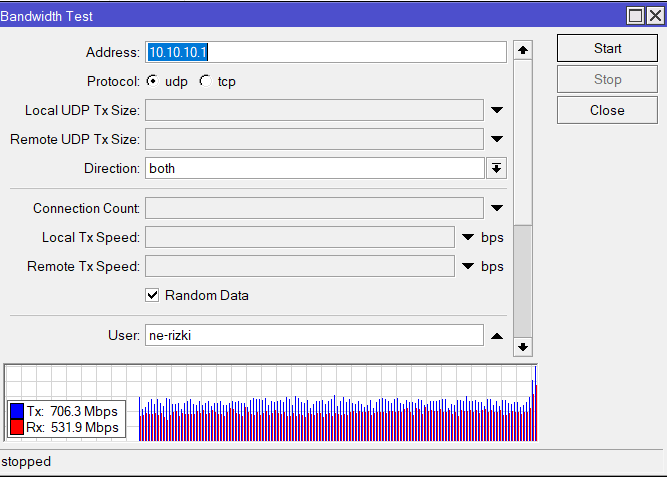Screen dimensions: 667x477
Task: Click the stopped status text
Action: [x=26, y=461]
